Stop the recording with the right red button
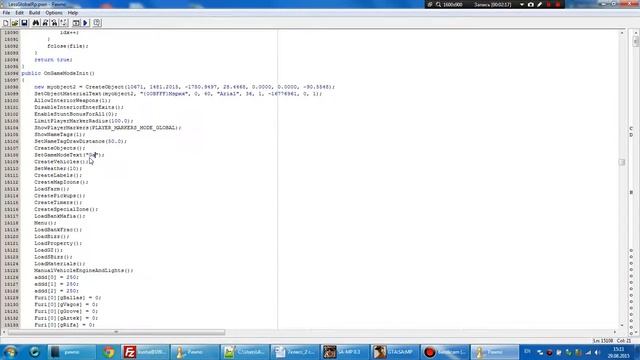Screen dimensions: 640x360 tap(558, 4)
